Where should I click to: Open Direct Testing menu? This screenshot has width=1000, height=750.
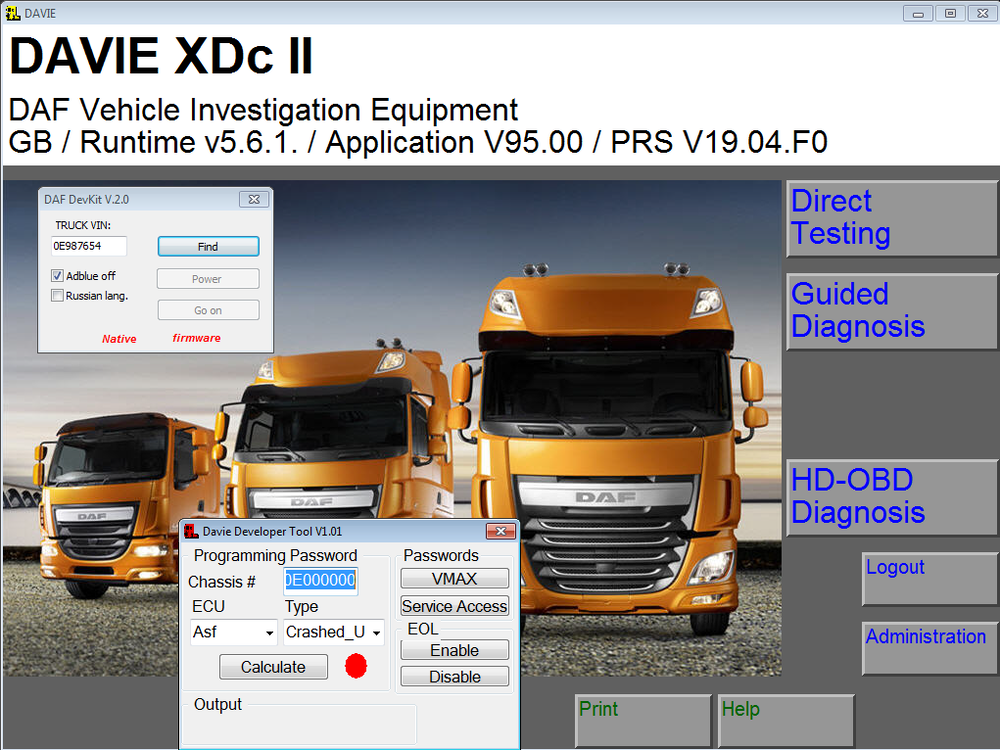(x=890, y=218)
